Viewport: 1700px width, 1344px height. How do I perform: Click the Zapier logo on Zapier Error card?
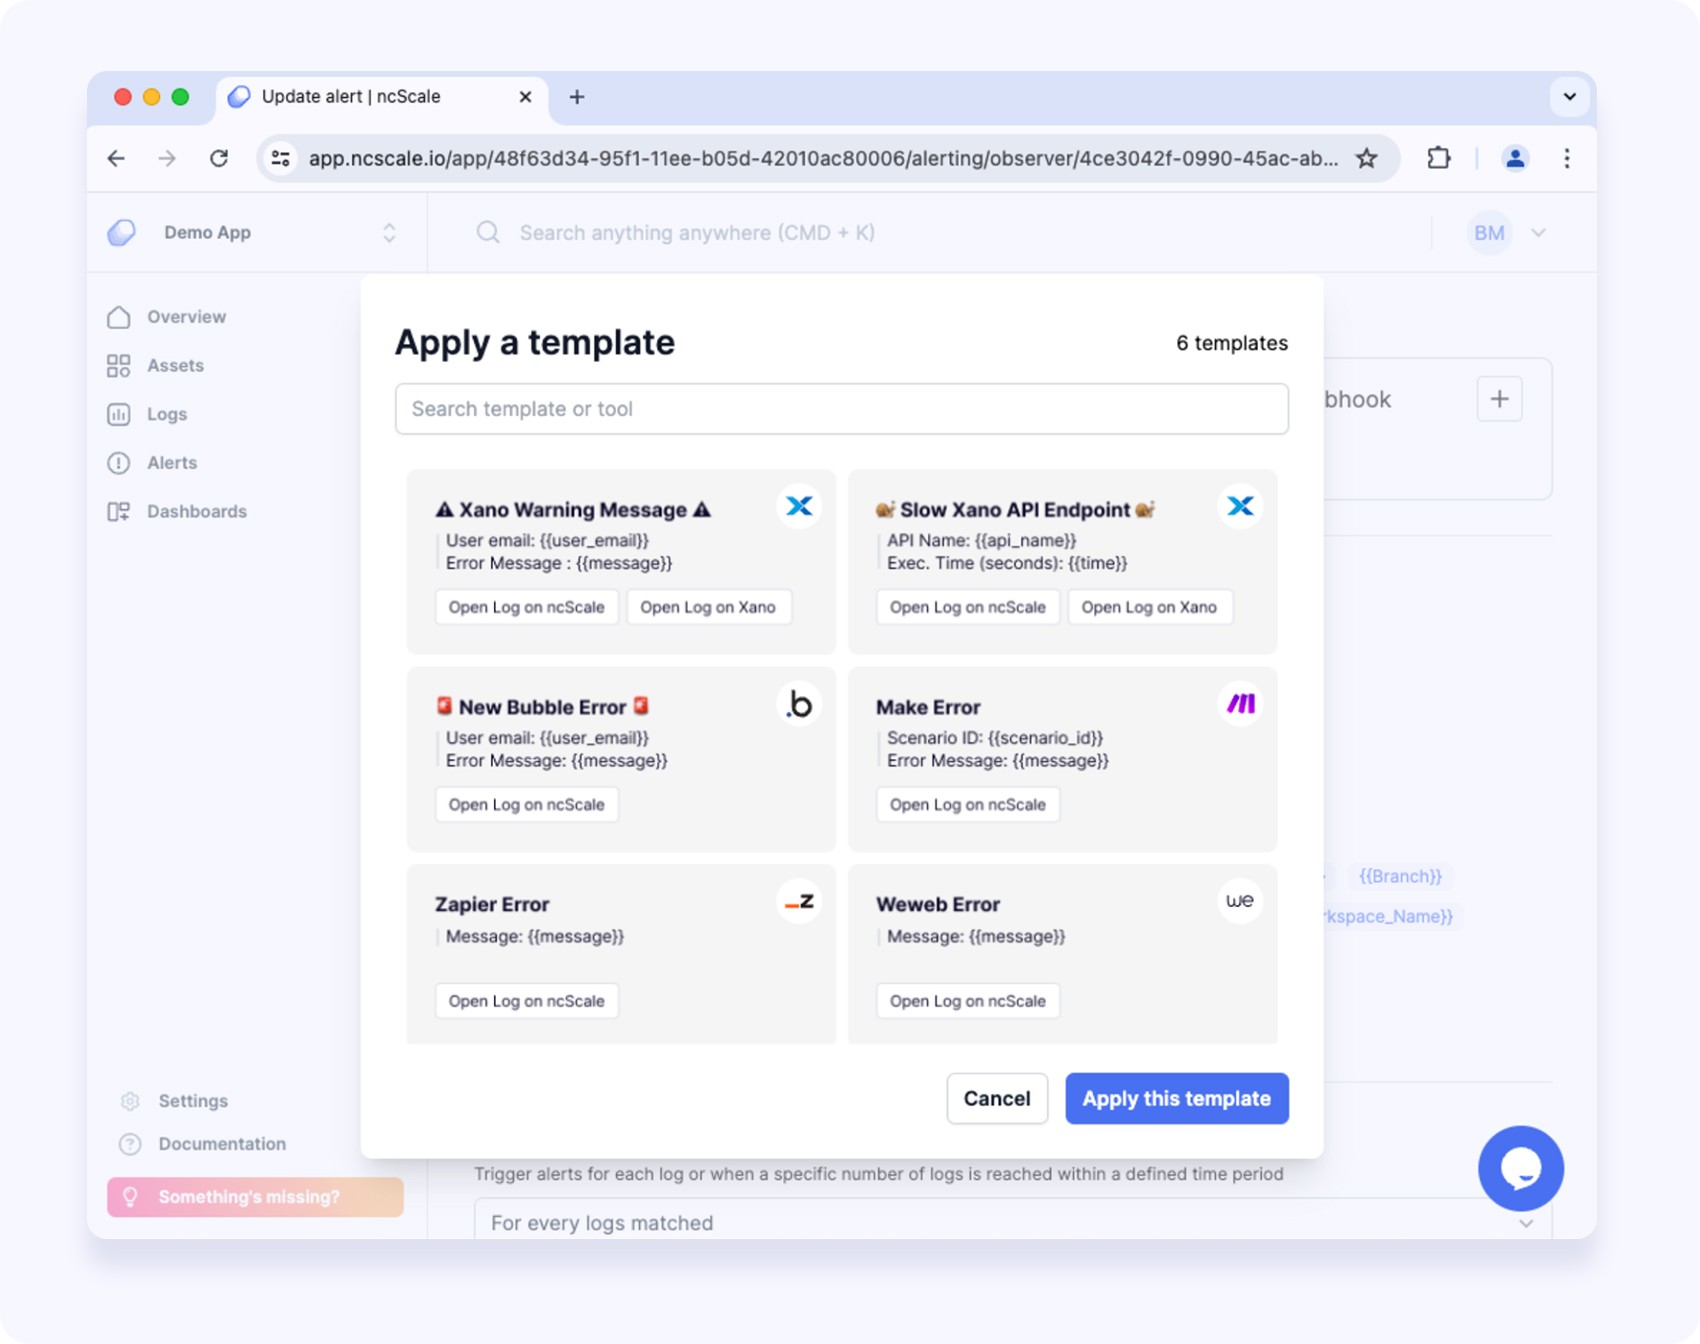pos(799,901)
